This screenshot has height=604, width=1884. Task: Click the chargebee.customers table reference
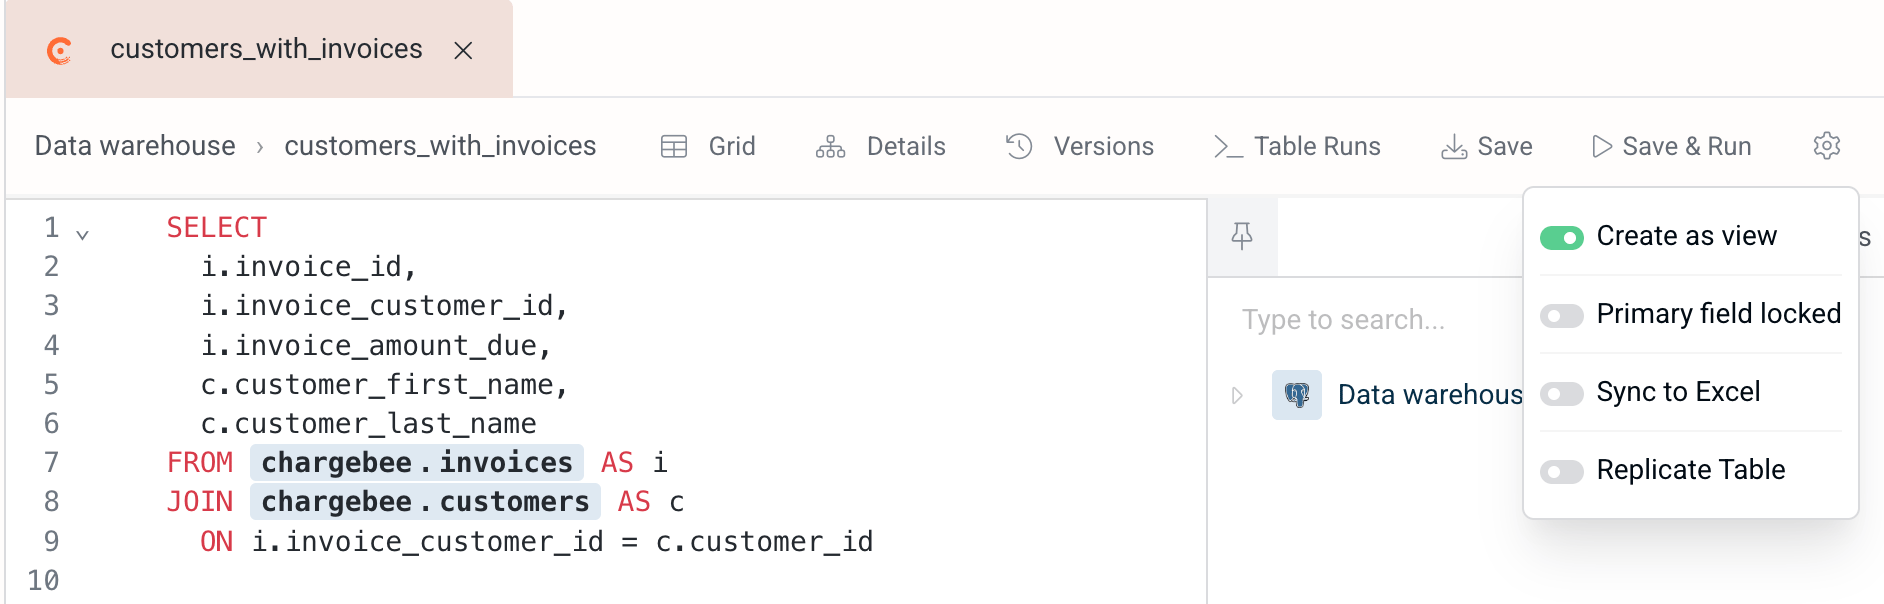click(425, 501)
